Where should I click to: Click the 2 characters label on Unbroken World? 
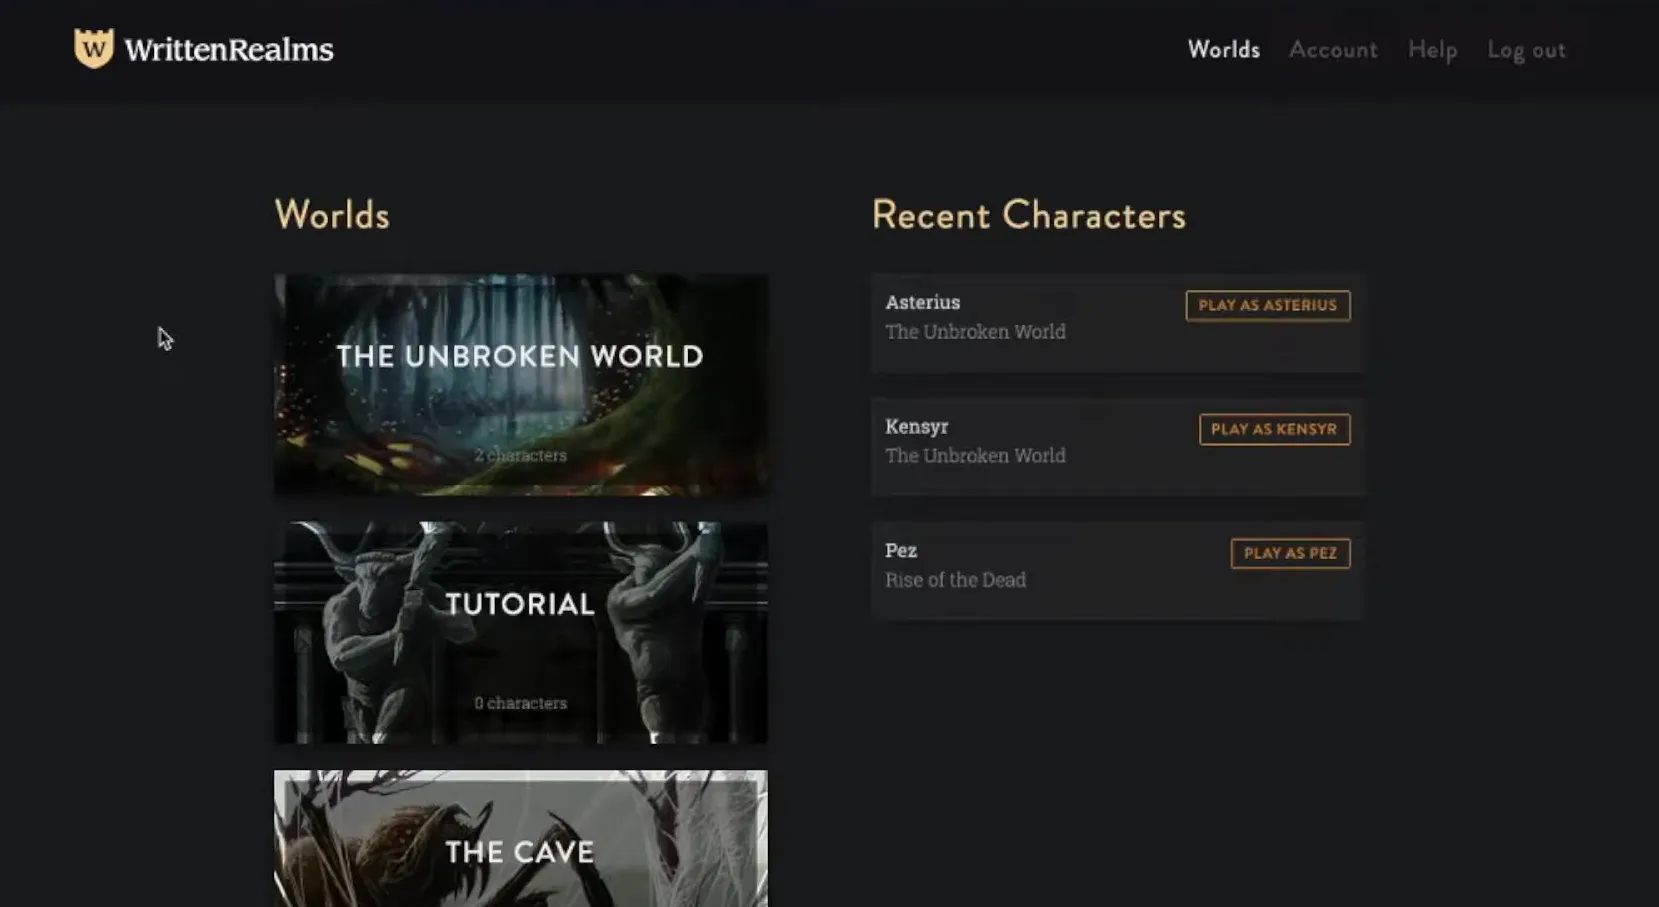[520, 454]
